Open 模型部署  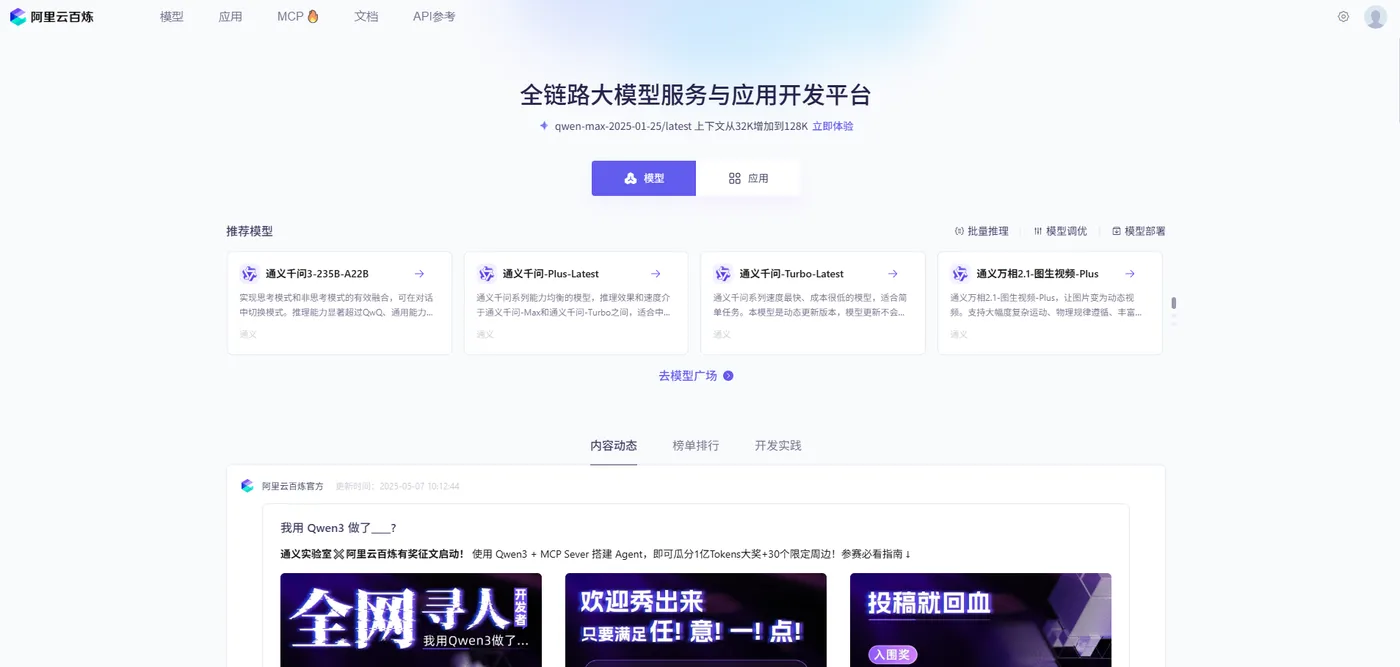tap(1138, 231)
